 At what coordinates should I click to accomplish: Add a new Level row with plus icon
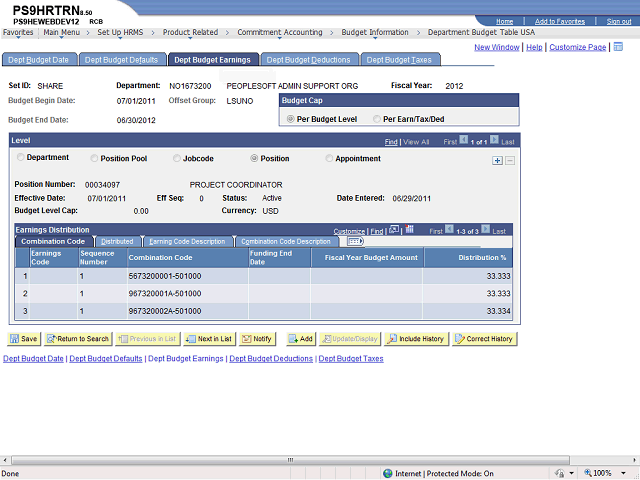pyautogui.click(x=497, y=161)
